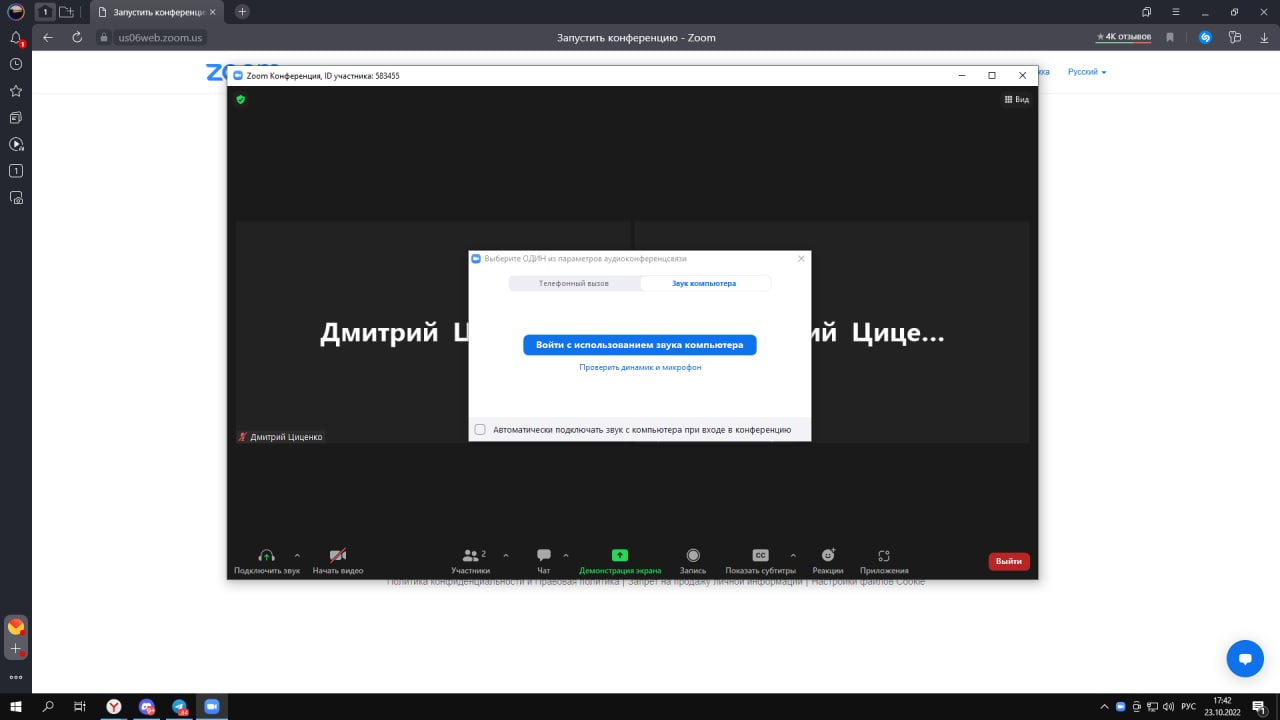Open new tab with plus button
This screenshot has width=1280, height=720.
(242, 12)
